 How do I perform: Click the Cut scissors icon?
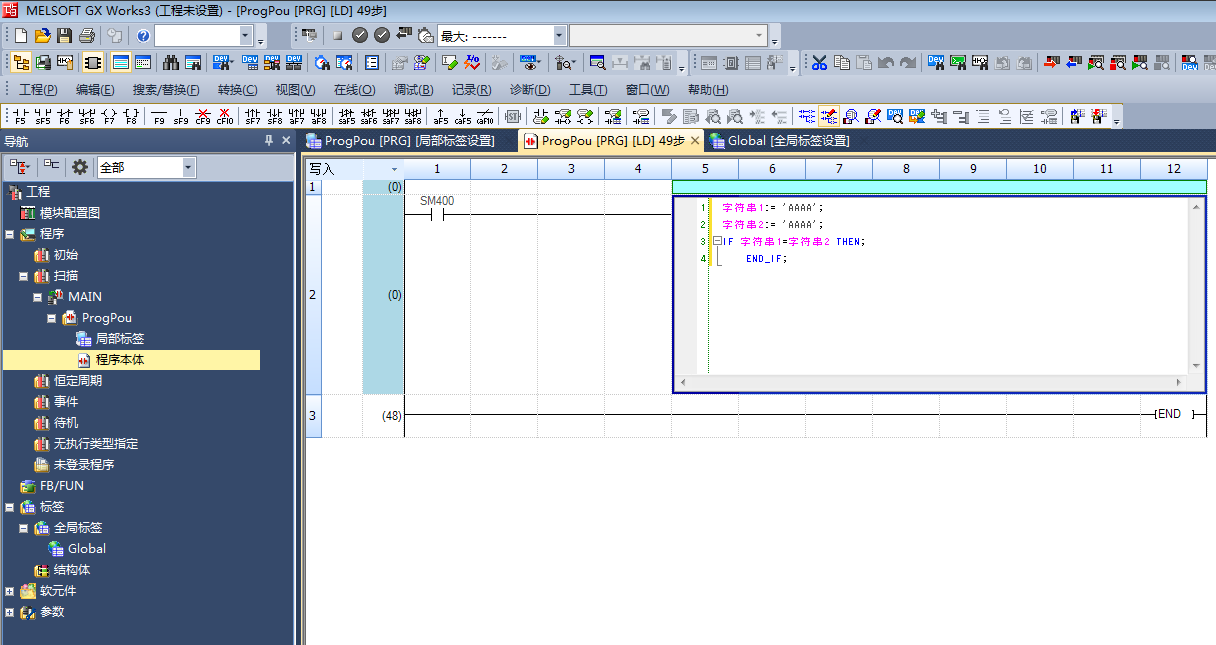(x=819, y=63)
